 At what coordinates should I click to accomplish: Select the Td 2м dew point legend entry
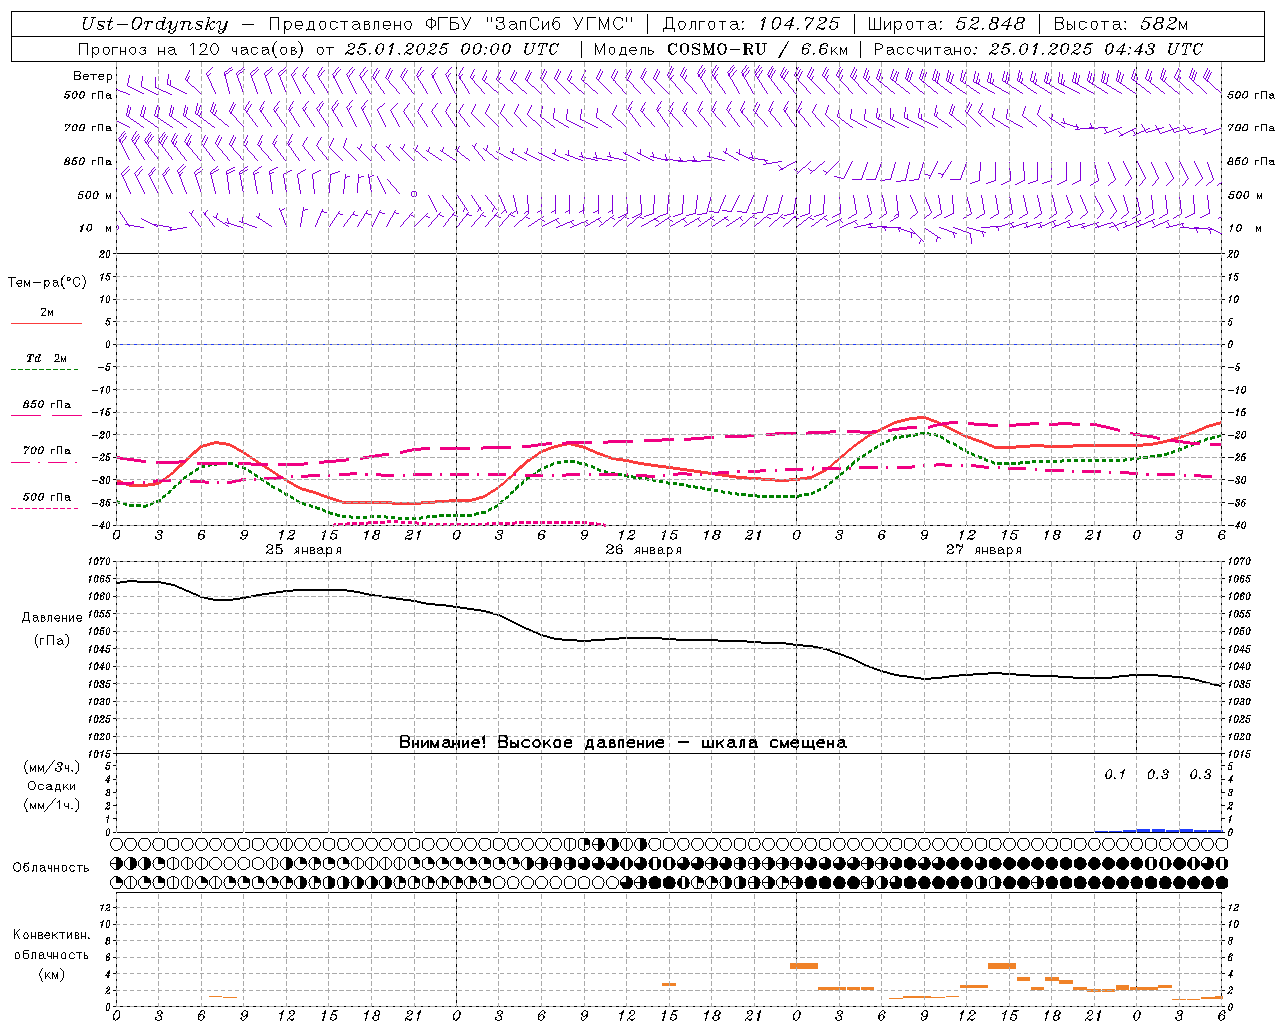pyautogui.click(x=46, y=358)
